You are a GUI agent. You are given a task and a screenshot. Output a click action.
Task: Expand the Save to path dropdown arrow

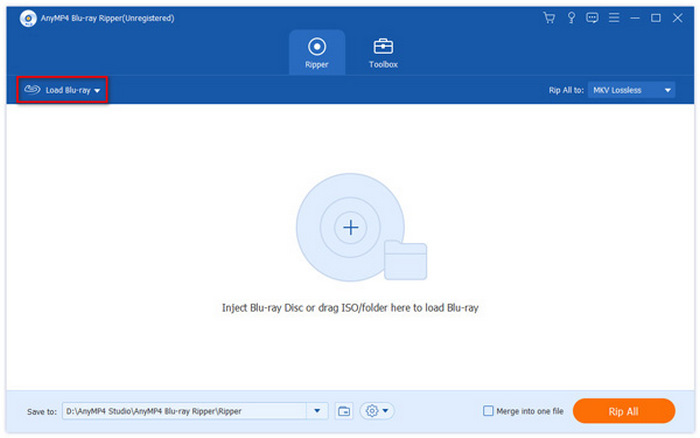point(319,411)
